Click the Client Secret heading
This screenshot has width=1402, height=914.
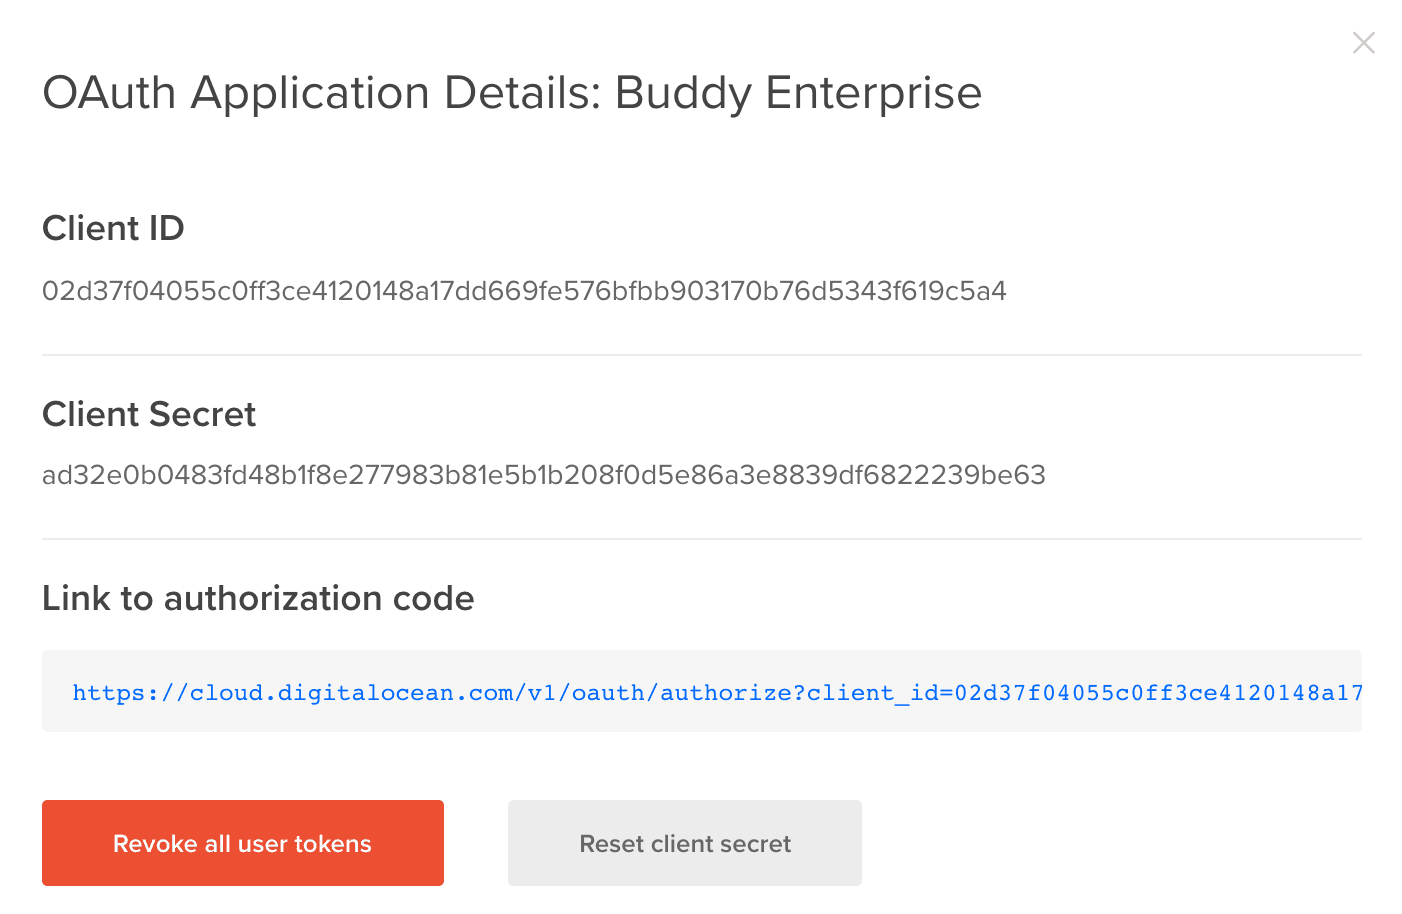[149, 414]
